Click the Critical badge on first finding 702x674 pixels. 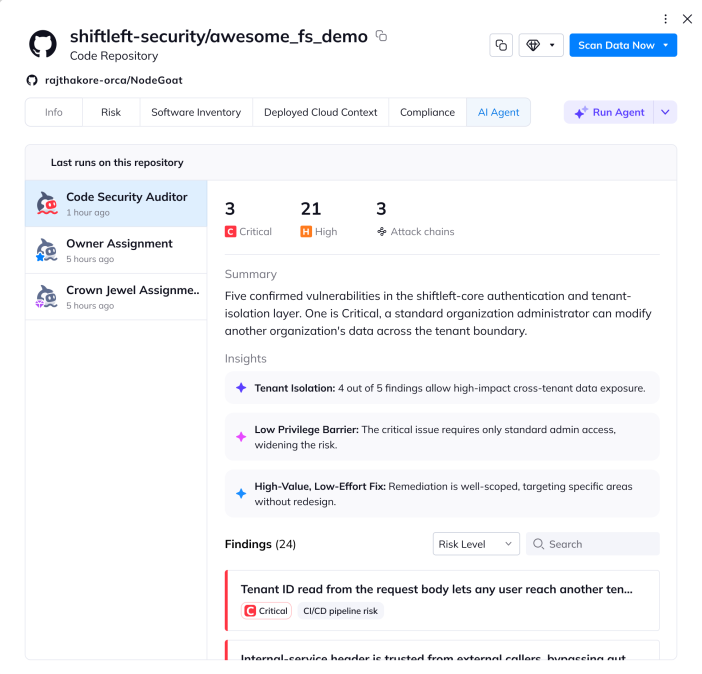coord(266,611)
